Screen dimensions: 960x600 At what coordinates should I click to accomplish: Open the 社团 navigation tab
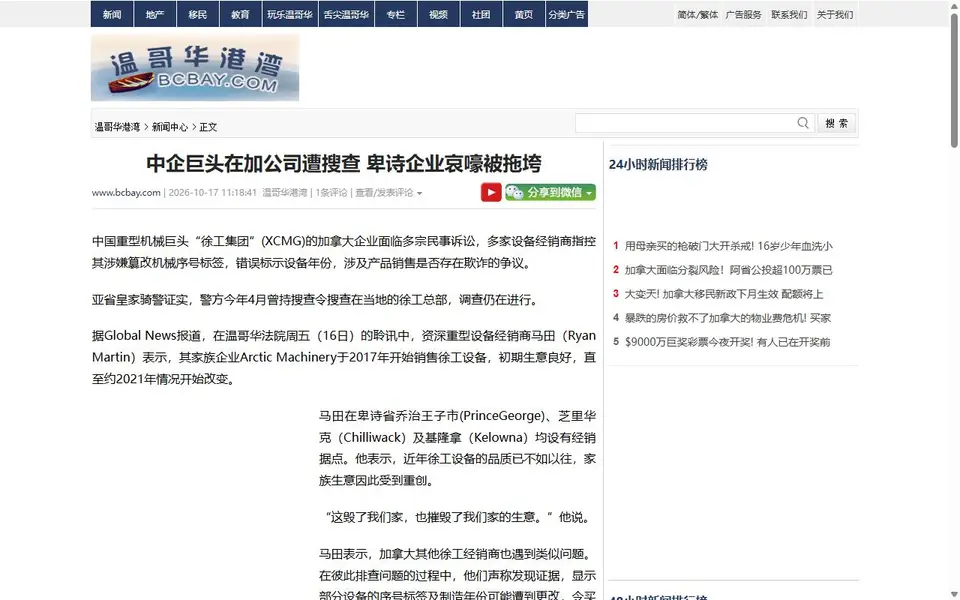click(481, 14)
